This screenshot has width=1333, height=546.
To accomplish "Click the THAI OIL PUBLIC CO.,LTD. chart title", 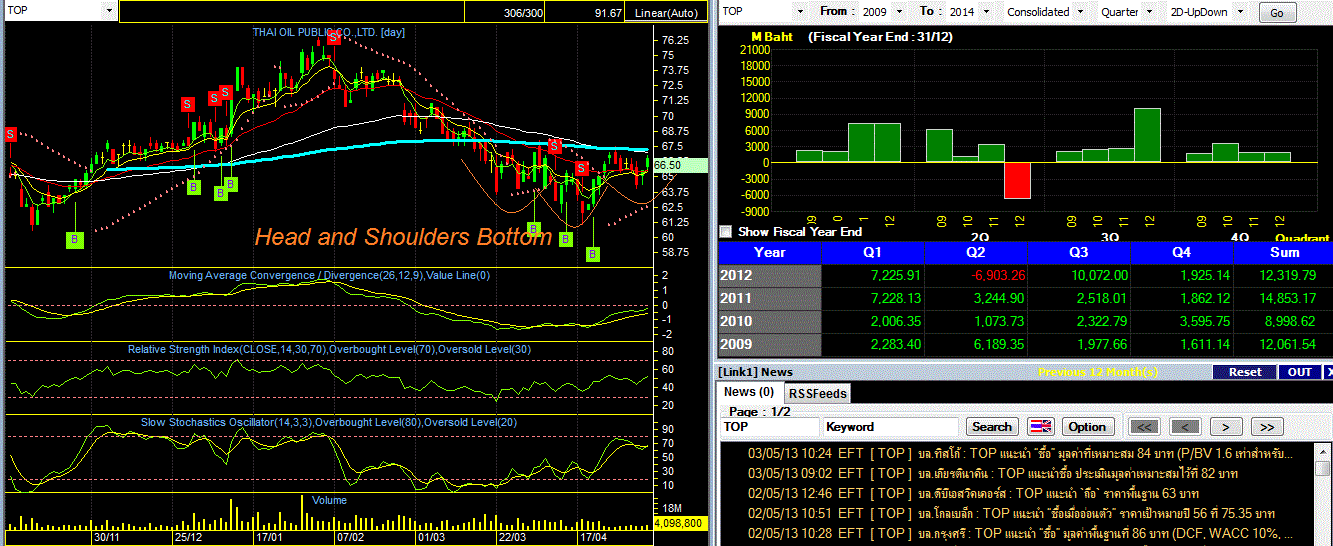I will (327, 33).
